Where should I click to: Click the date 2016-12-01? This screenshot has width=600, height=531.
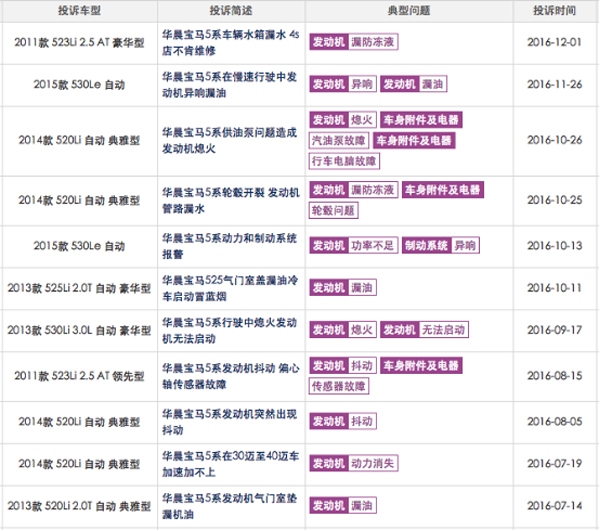coord(554,42)
